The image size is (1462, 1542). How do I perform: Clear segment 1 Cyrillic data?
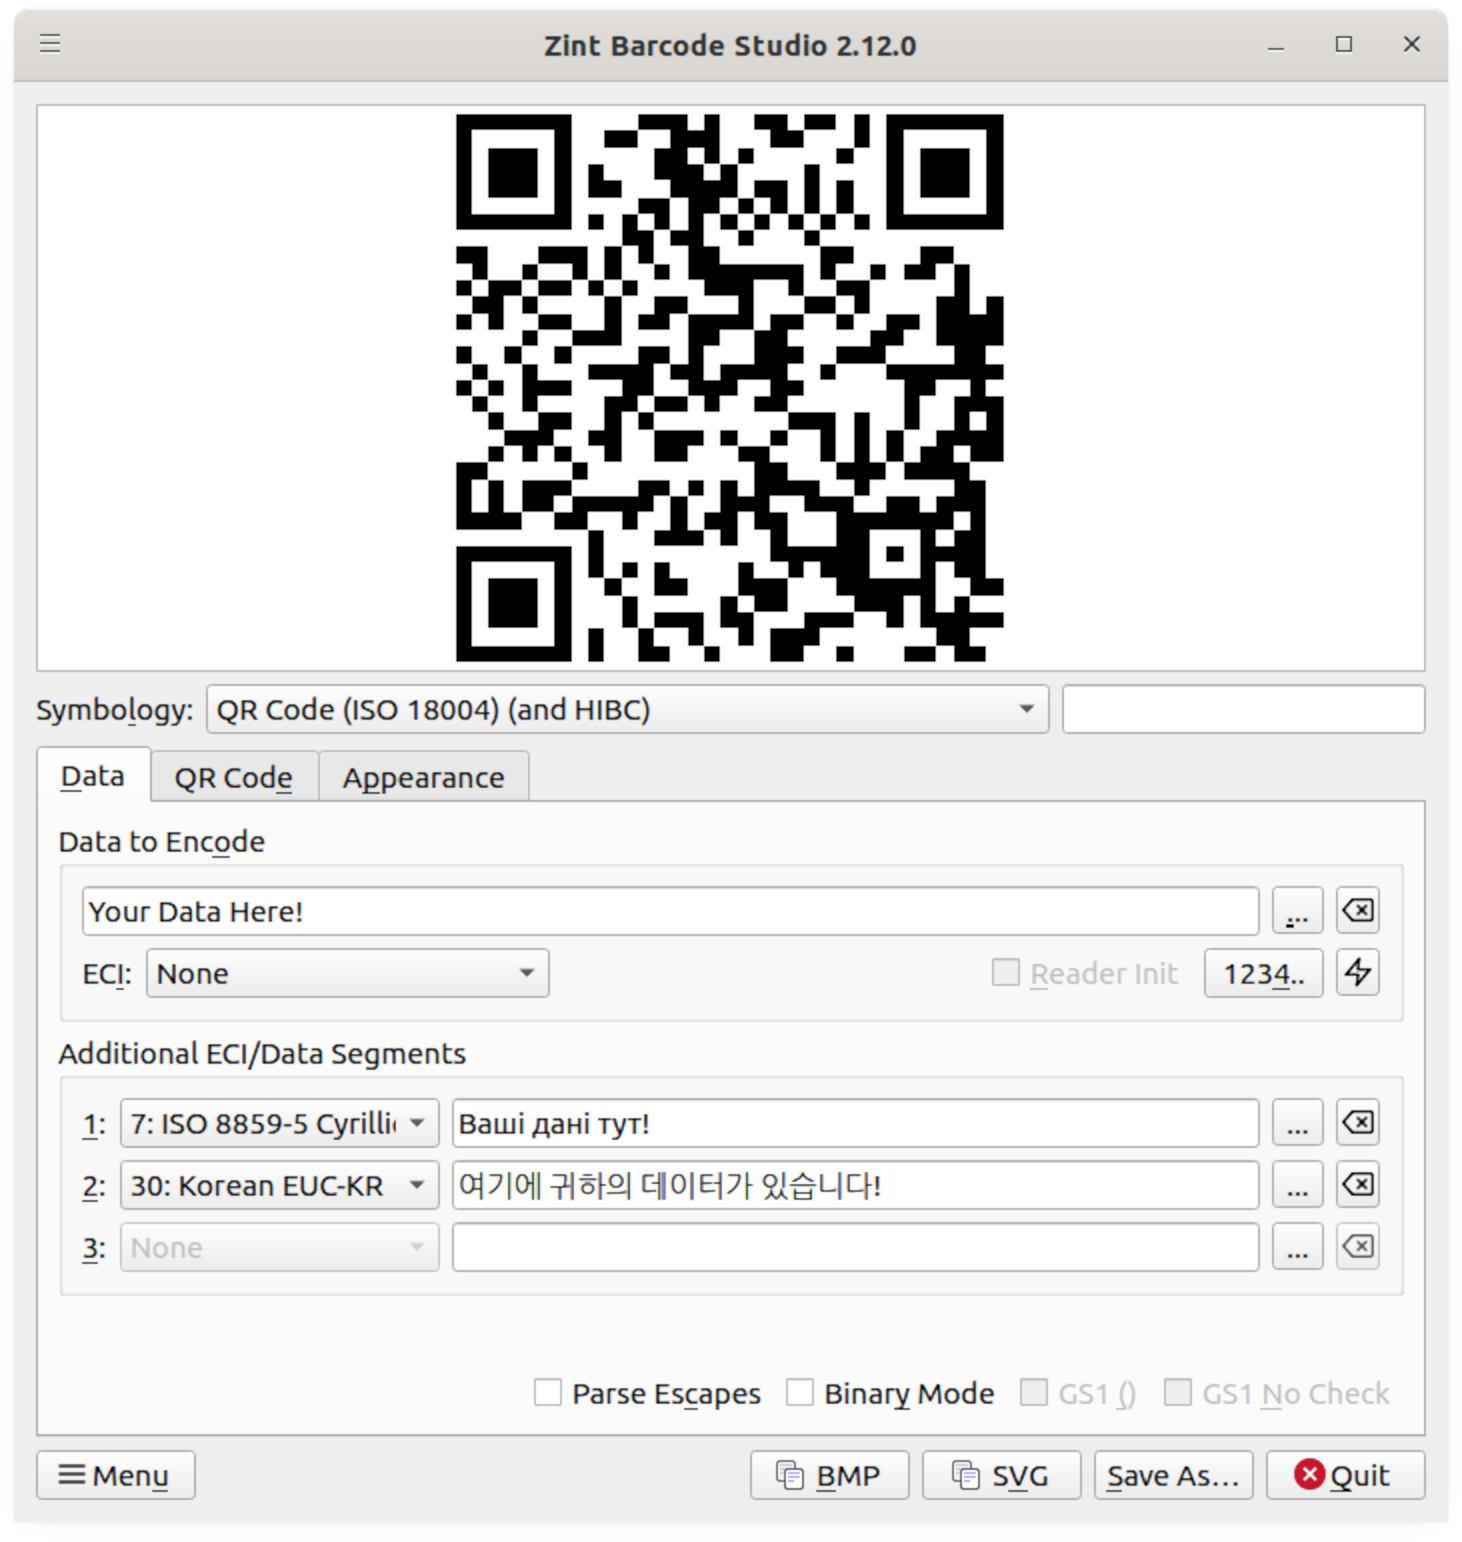[1357, 1123]
